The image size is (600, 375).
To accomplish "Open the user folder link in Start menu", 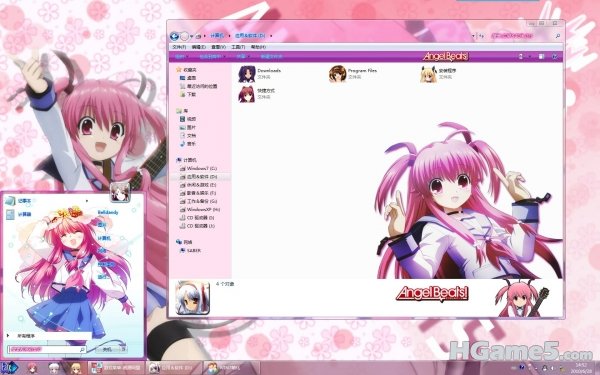I will pyautogui.click(x=108, y=212).
